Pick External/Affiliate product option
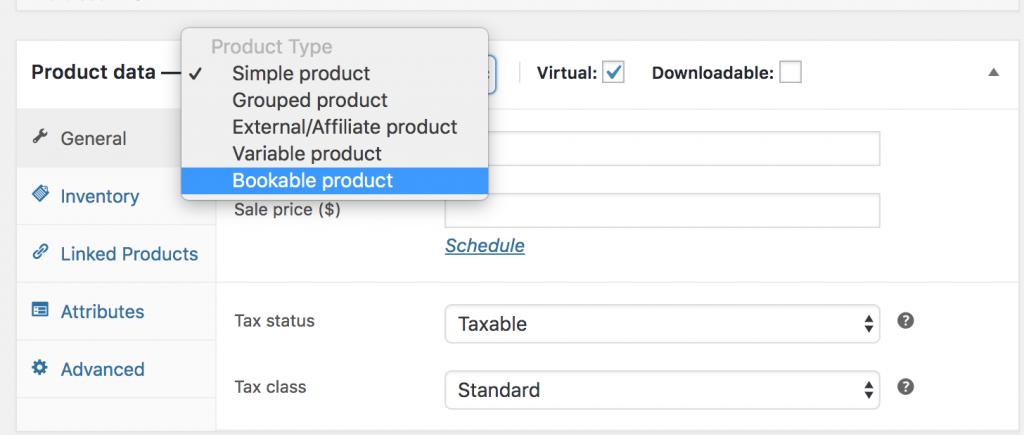This screenshot has height=435, width=1024. coord(344,127)
